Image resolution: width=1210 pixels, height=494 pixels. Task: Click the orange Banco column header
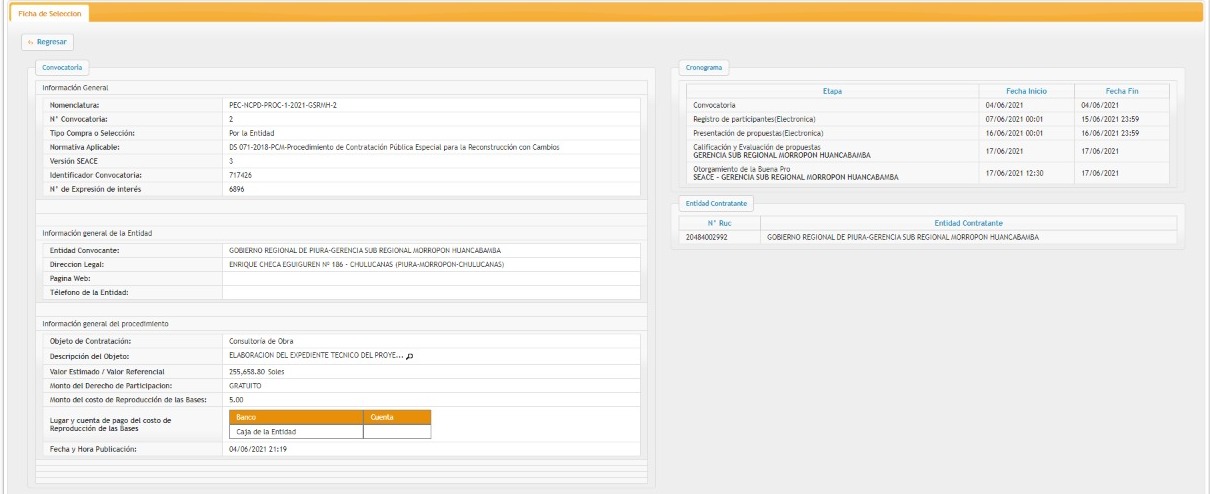(x=296, y=417)
